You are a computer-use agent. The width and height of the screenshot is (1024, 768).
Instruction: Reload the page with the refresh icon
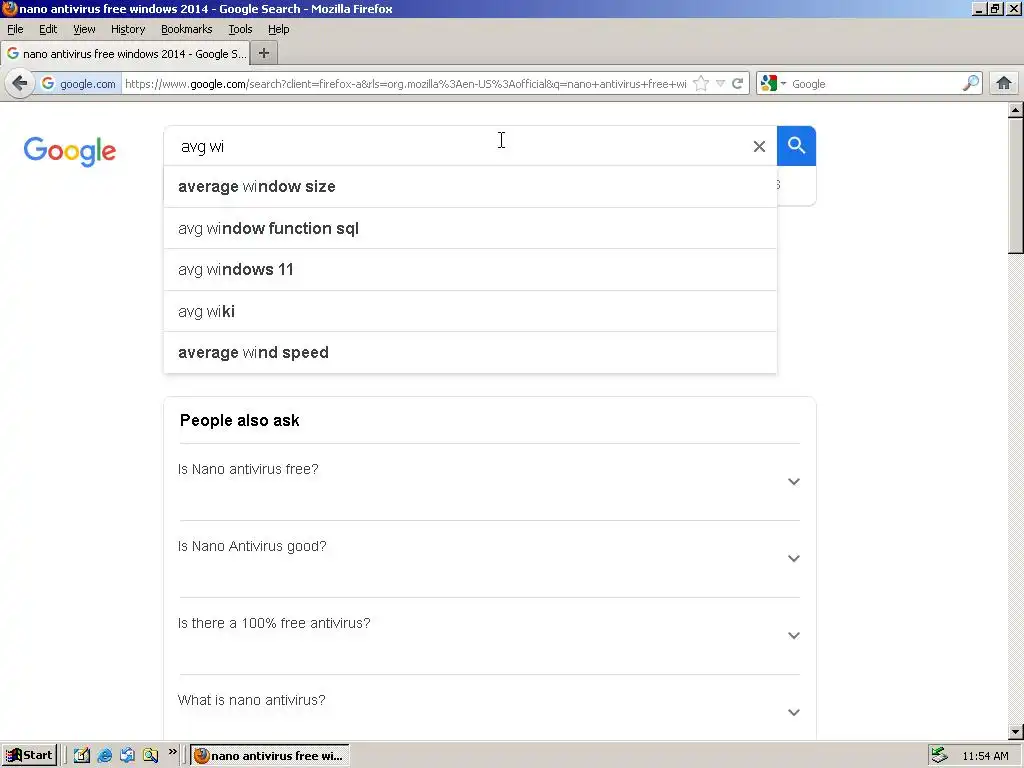738,84
